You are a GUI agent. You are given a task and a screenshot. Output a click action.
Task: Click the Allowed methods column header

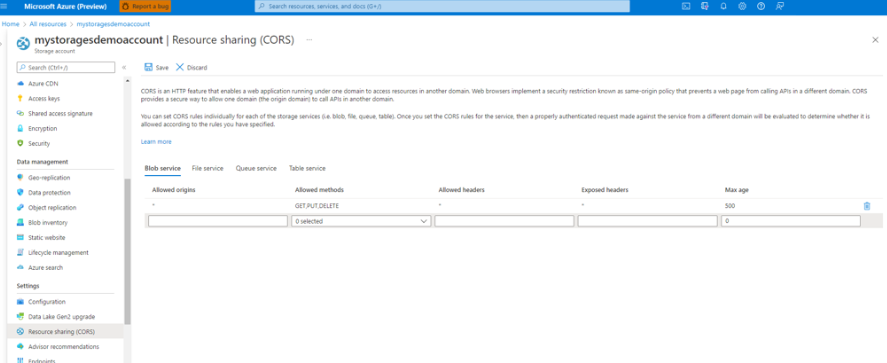pos(319,190)
